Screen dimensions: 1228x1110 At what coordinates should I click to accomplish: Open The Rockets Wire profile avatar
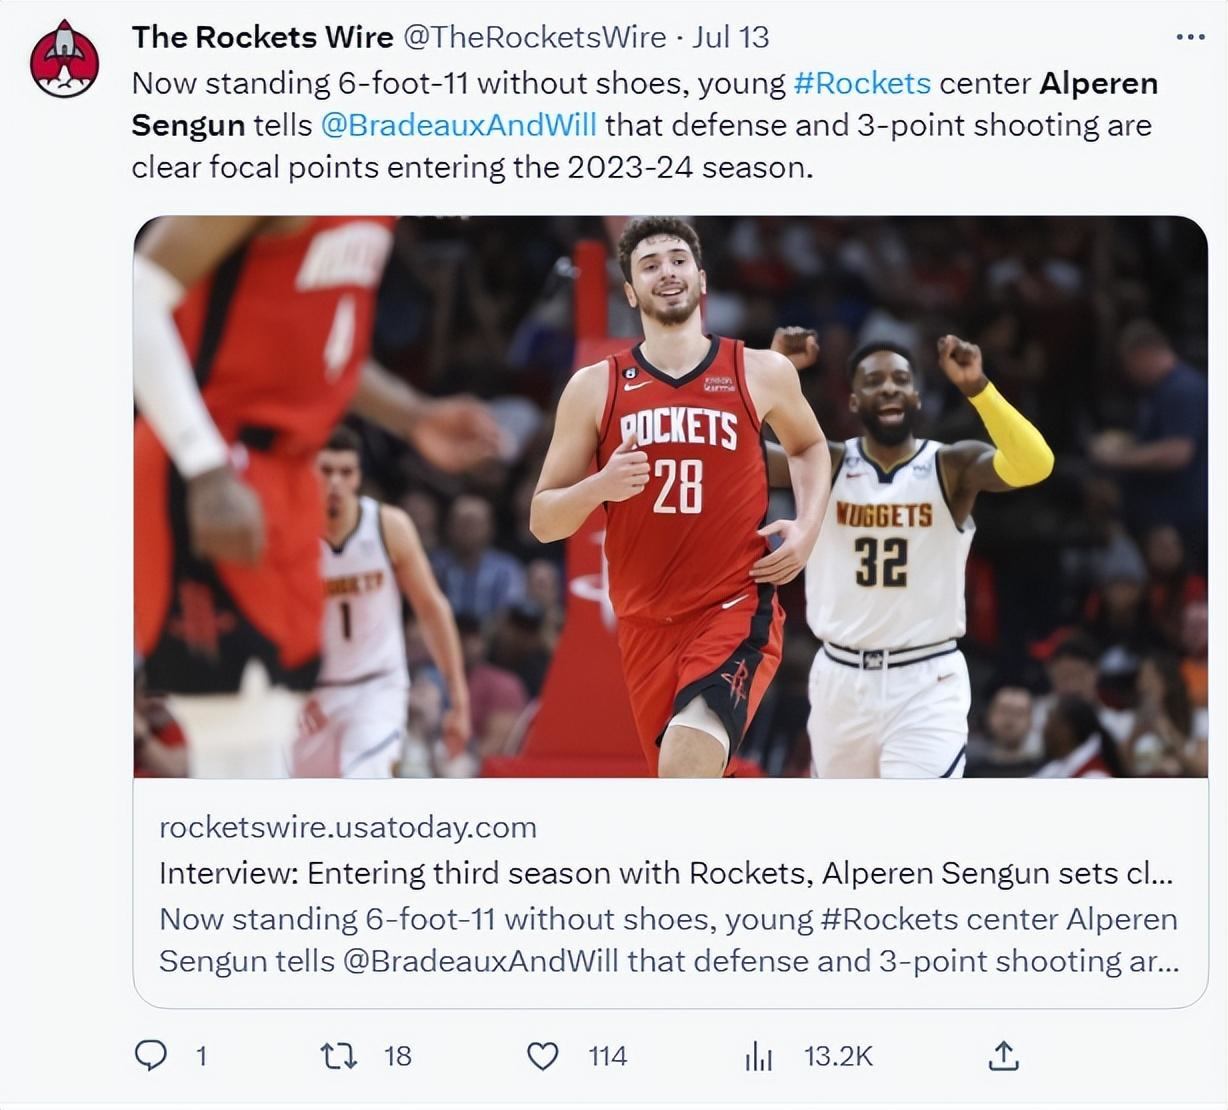pyautogui.click(x=64, y=58)
